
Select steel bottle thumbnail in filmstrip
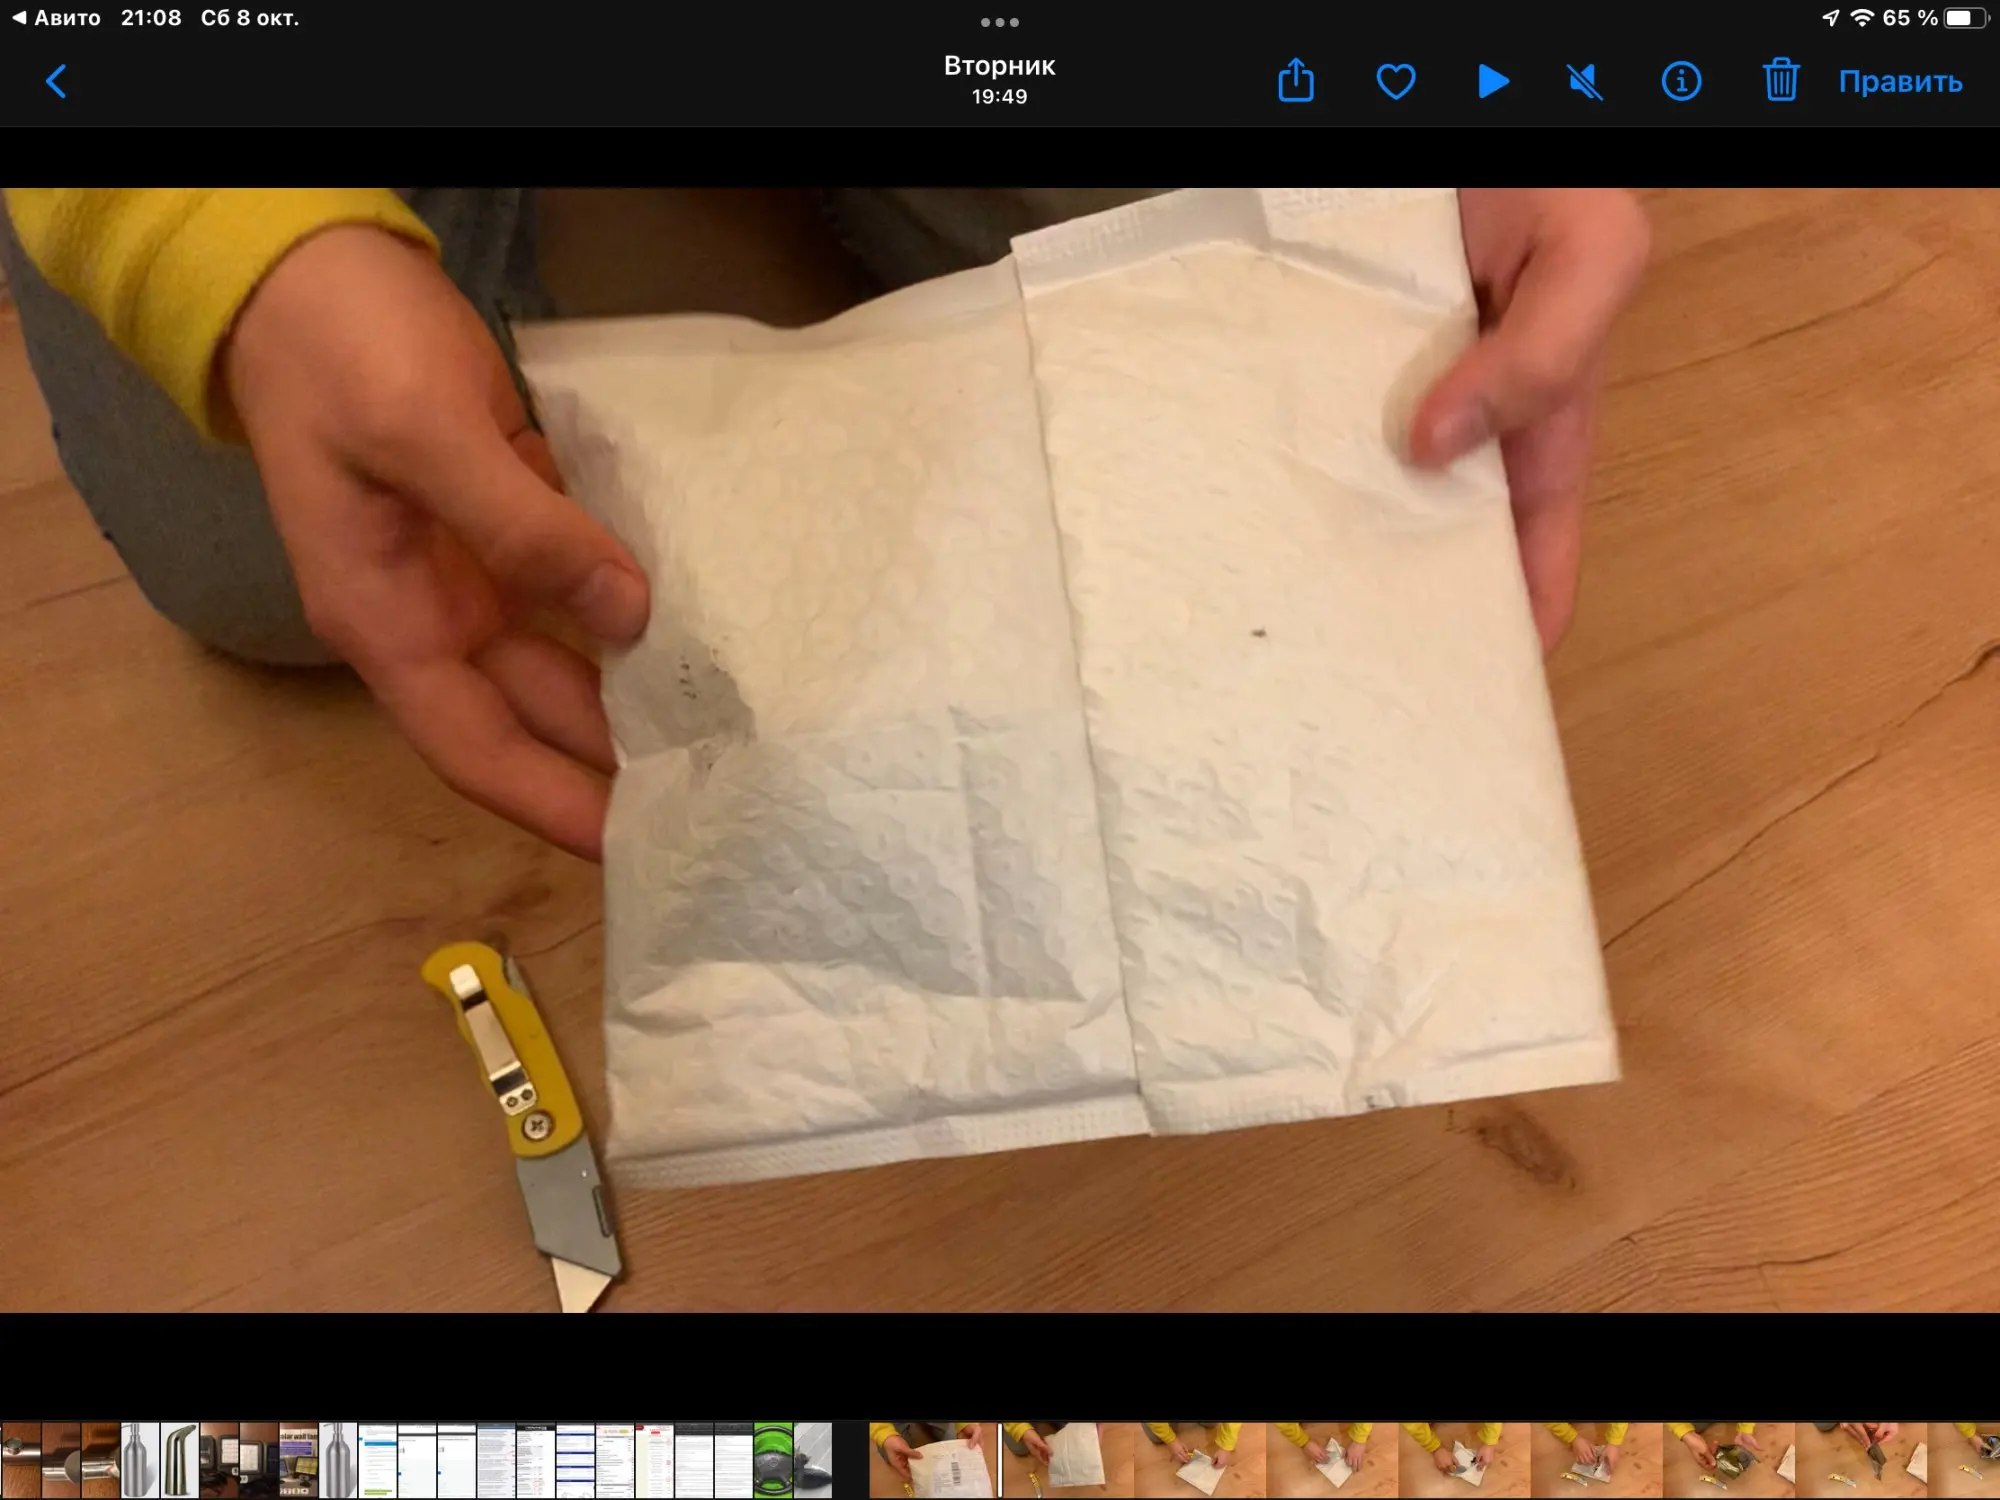click(140, 1460)
